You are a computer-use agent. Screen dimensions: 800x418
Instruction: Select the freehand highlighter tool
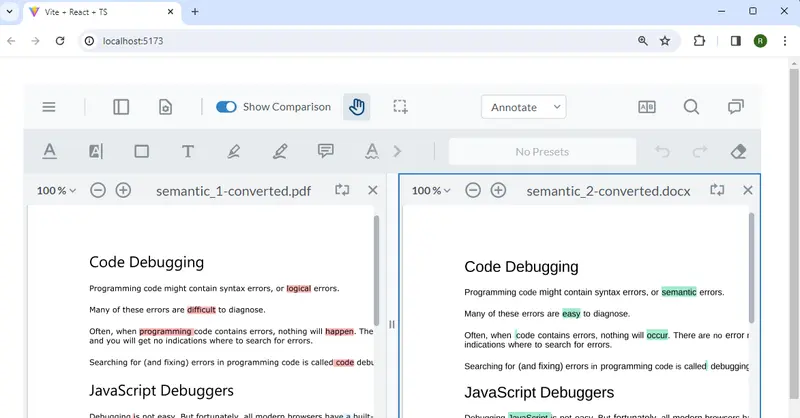[234, 151]
